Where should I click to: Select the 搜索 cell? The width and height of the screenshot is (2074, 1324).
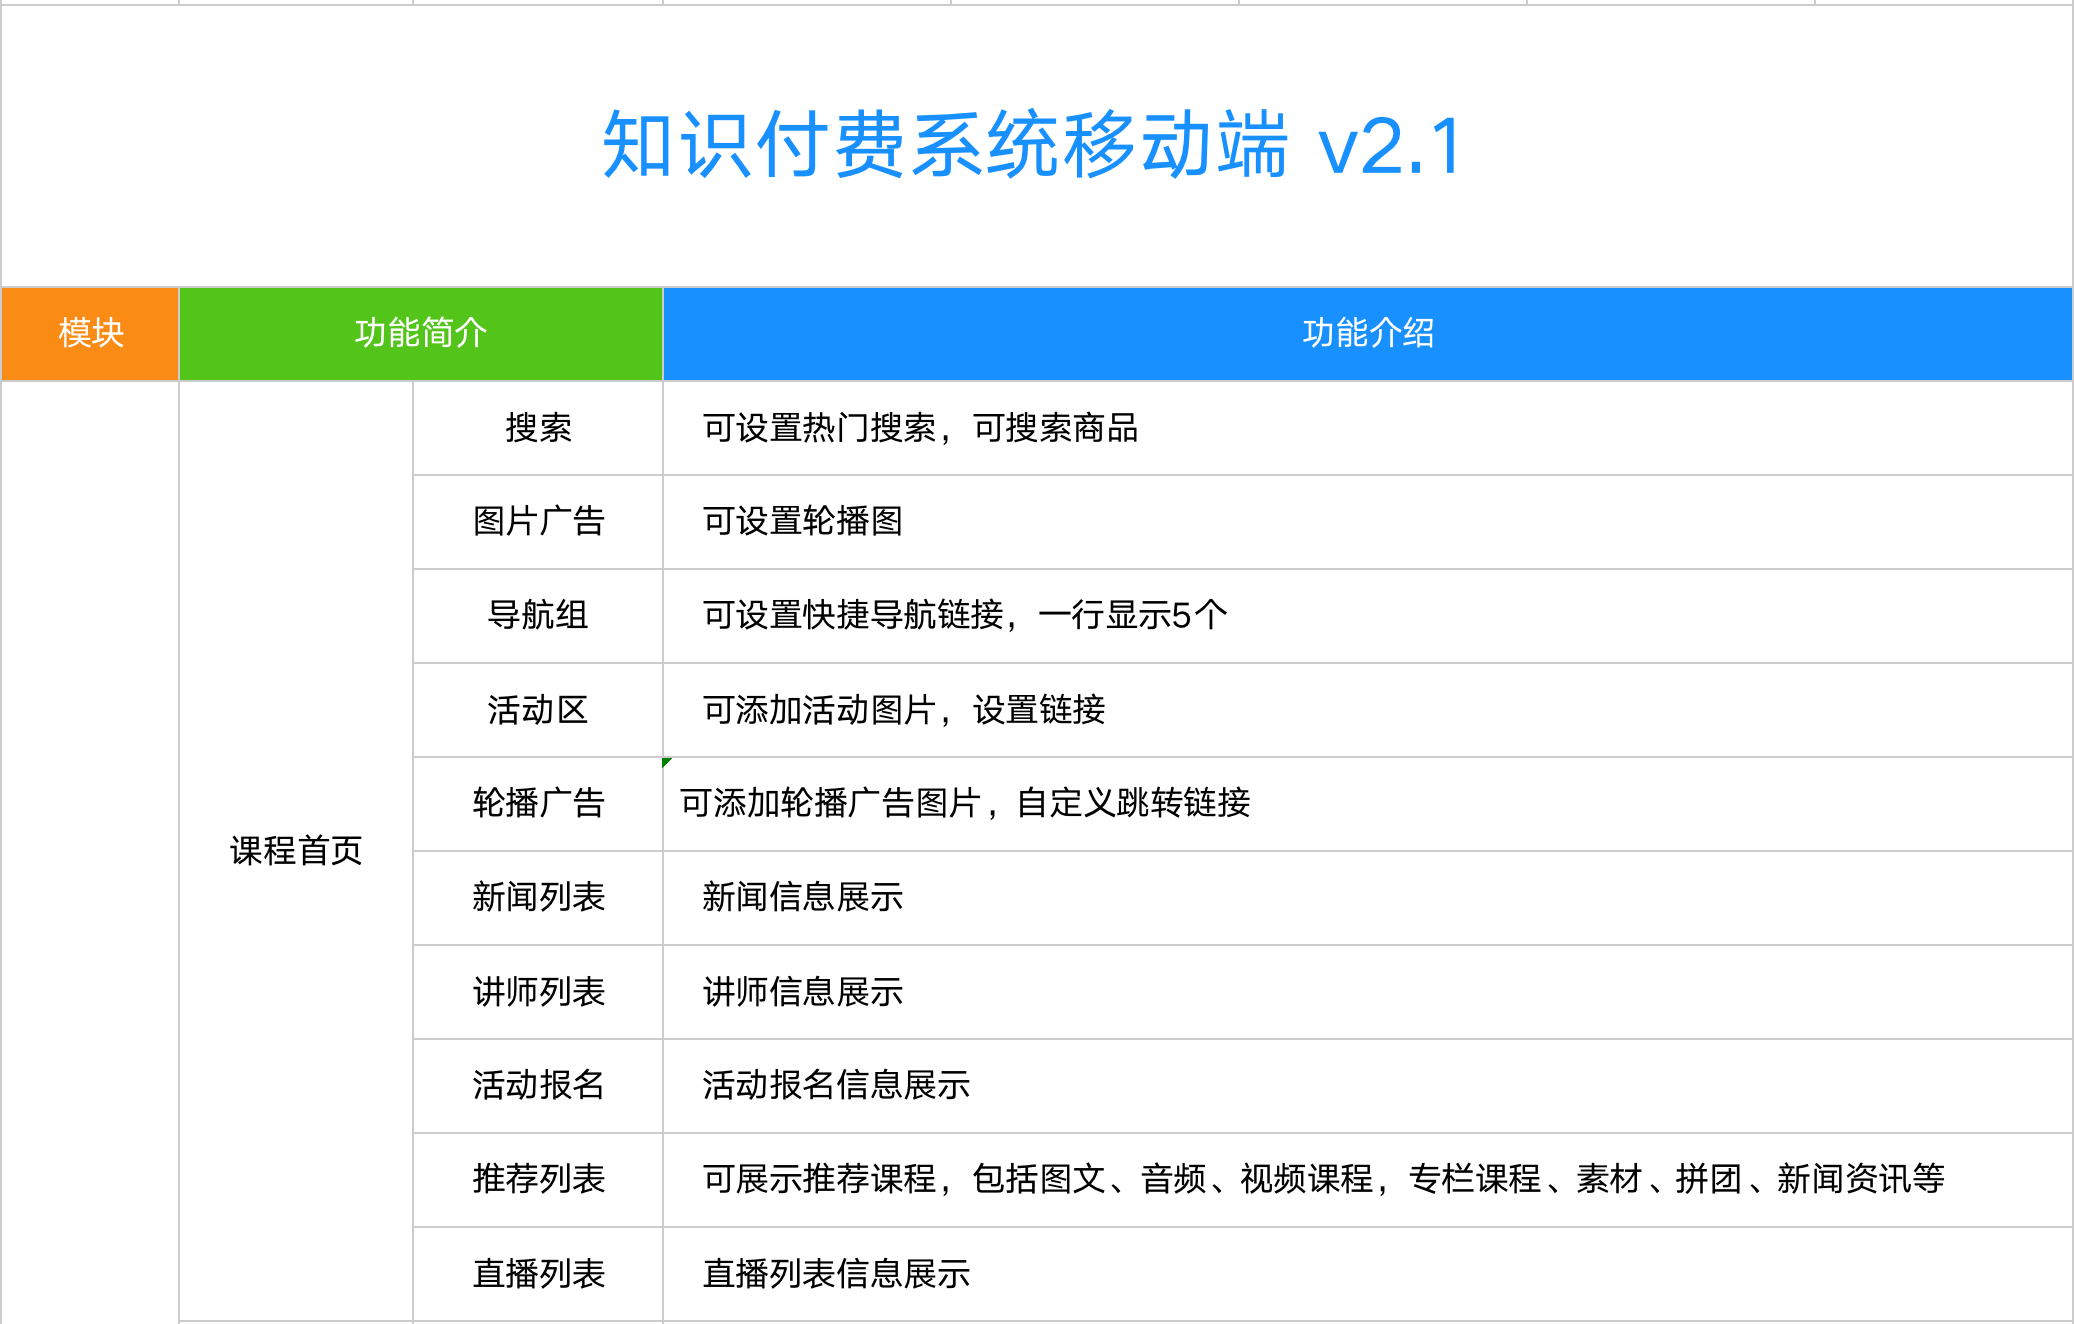pyautogui.click(x=538, y=428)
